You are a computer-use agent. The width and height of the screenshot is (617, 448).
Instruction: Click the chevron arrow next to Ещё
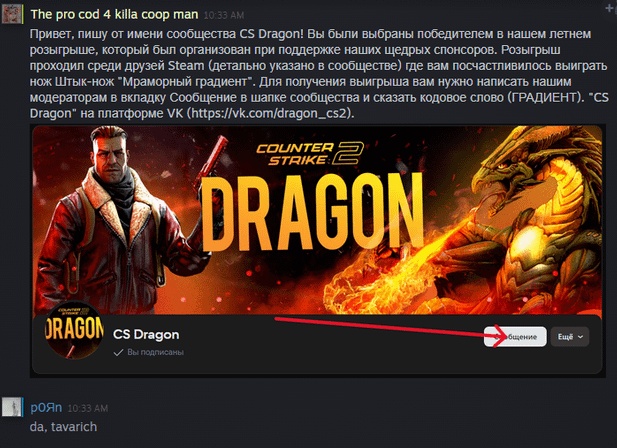click(580, 337)
